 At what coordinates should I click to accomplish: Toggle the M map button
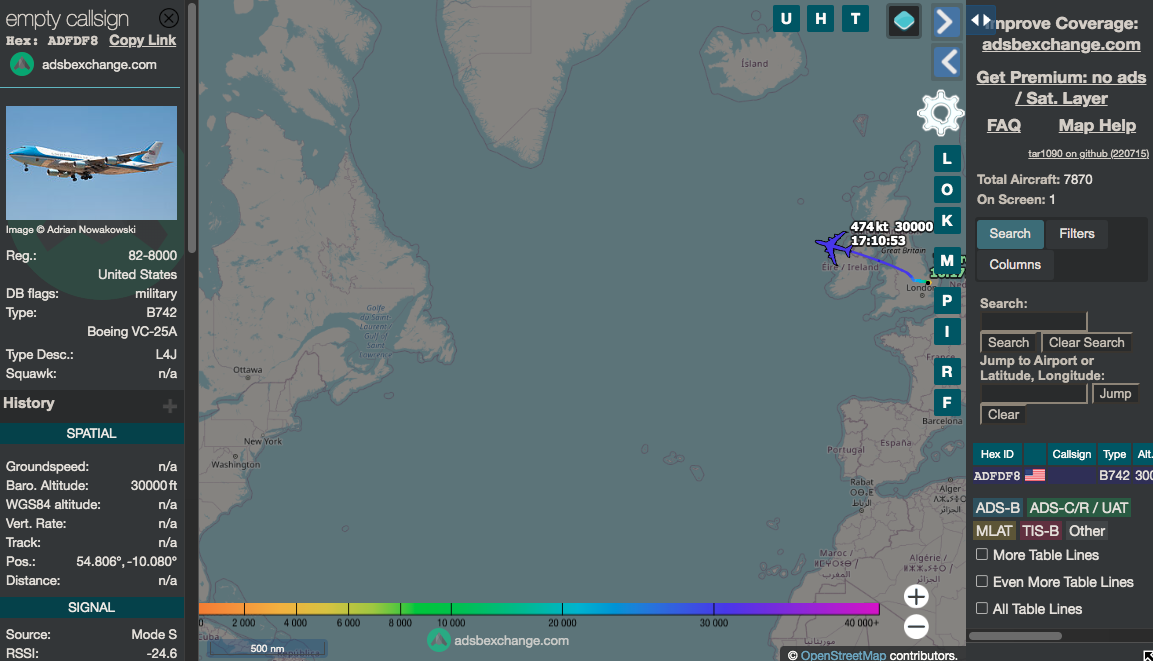coord(947,260)
